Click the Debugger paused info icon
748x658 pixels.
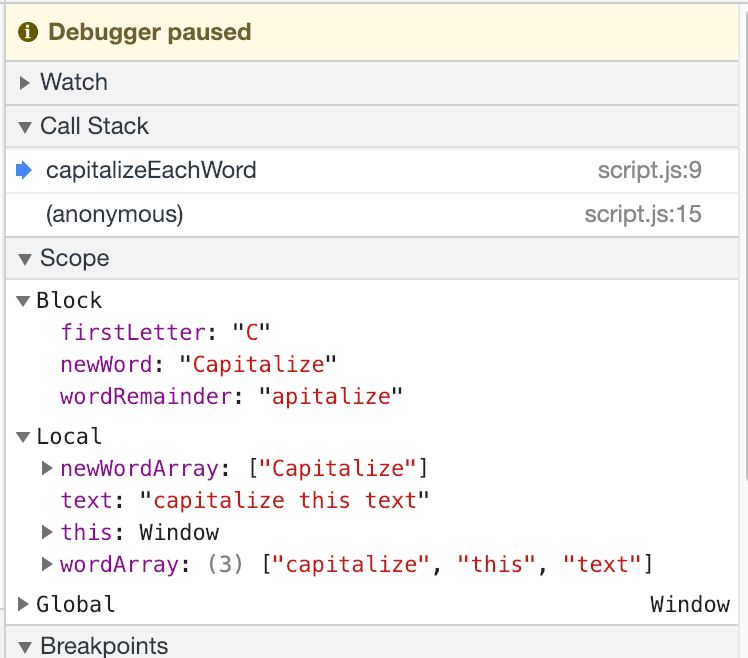(x=28, y=32)
